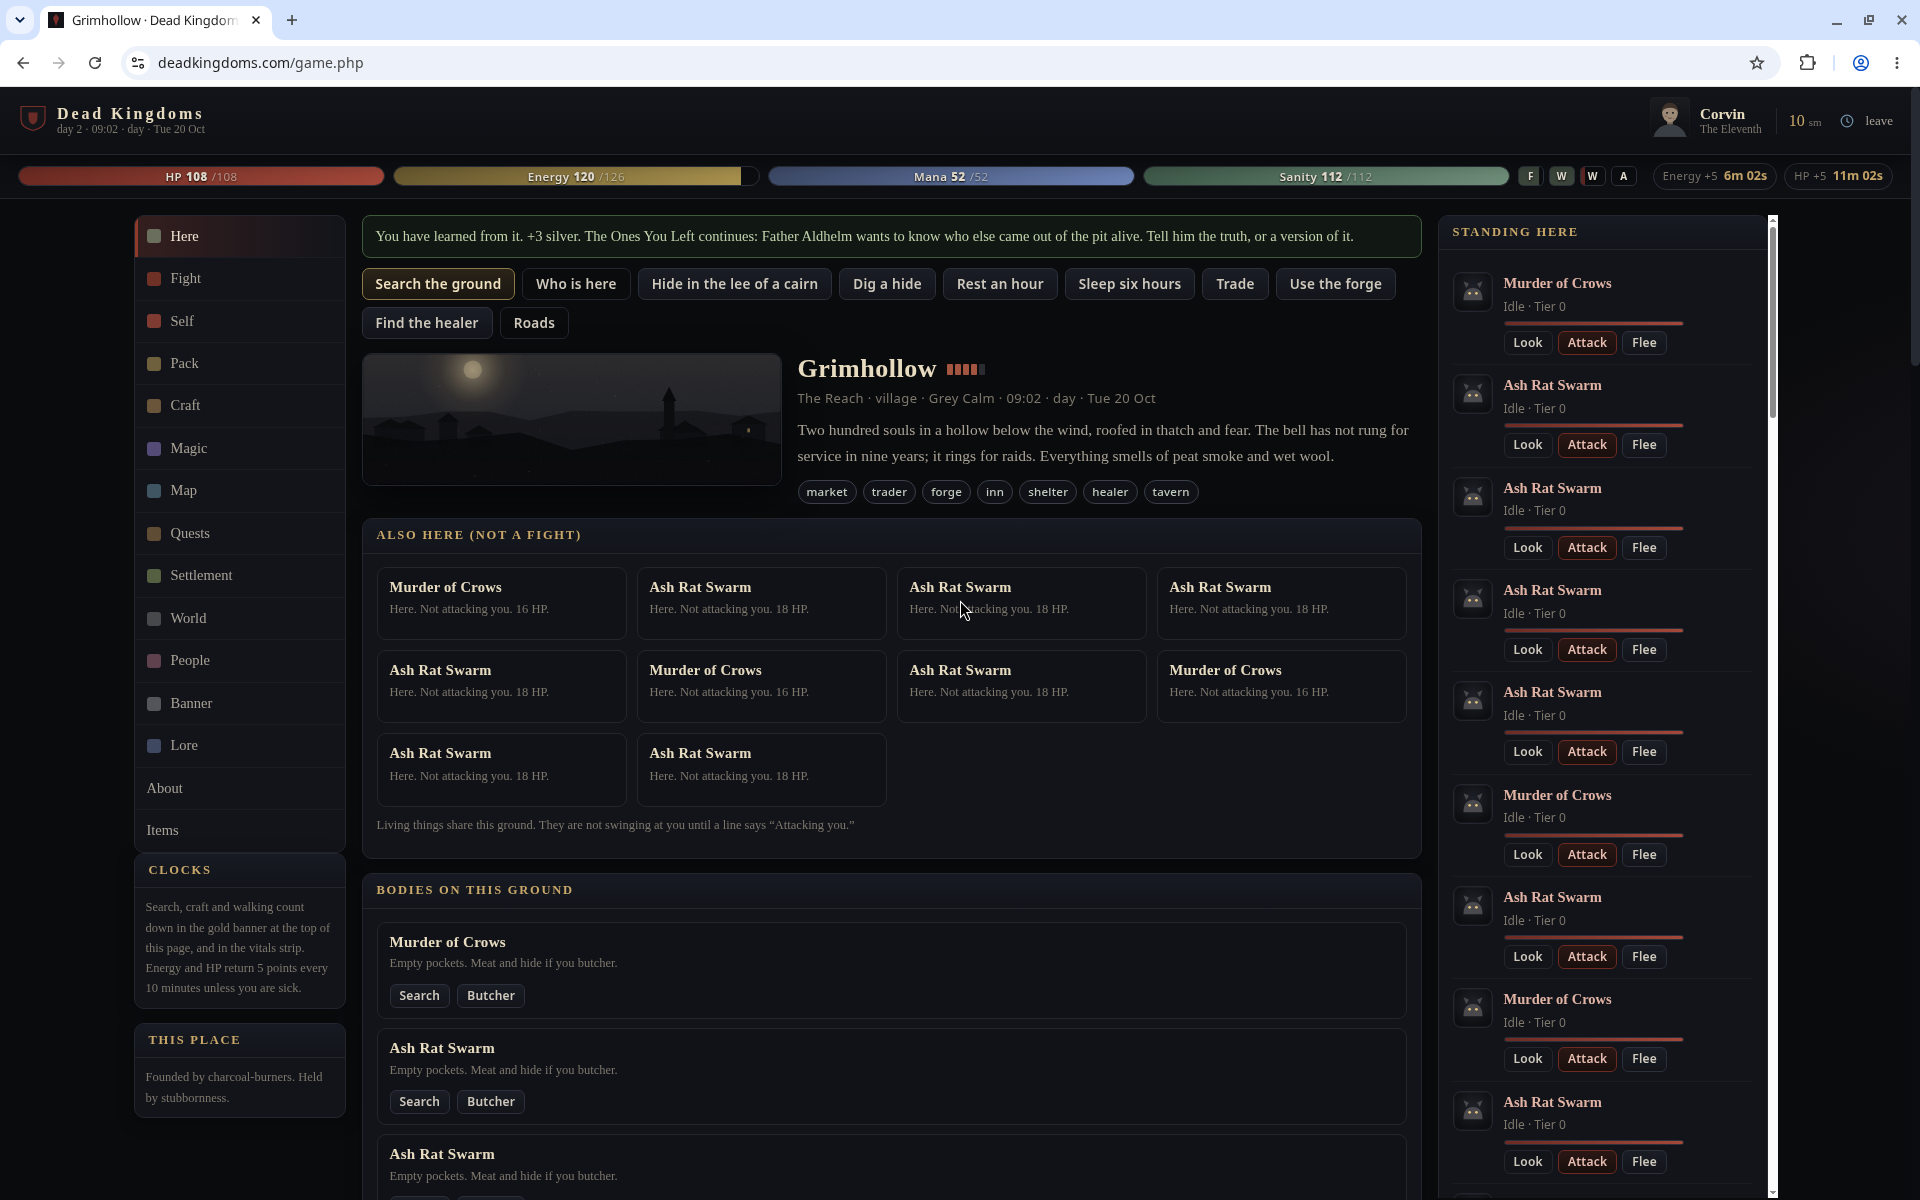The height and width of the screenshot is (1200, 1920).
Task: Open the Roads action
Action: [x=534, y=323]
